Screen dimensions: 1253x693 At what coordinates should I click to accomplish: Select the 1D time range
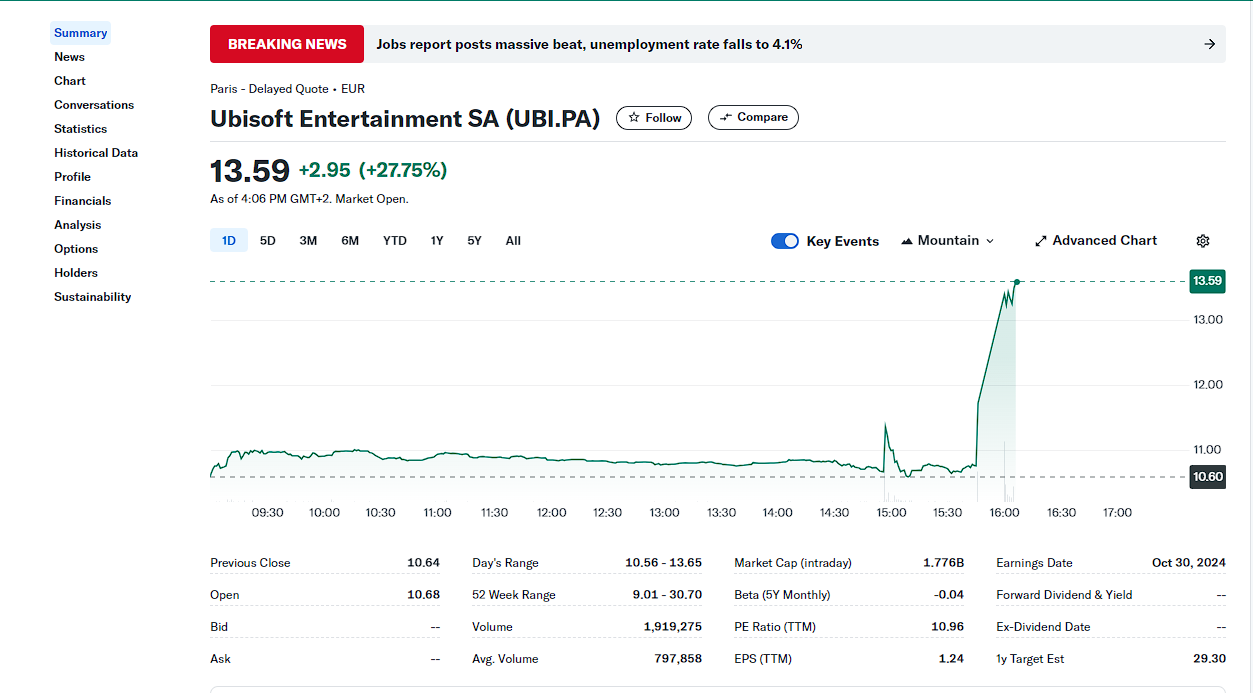229,241
